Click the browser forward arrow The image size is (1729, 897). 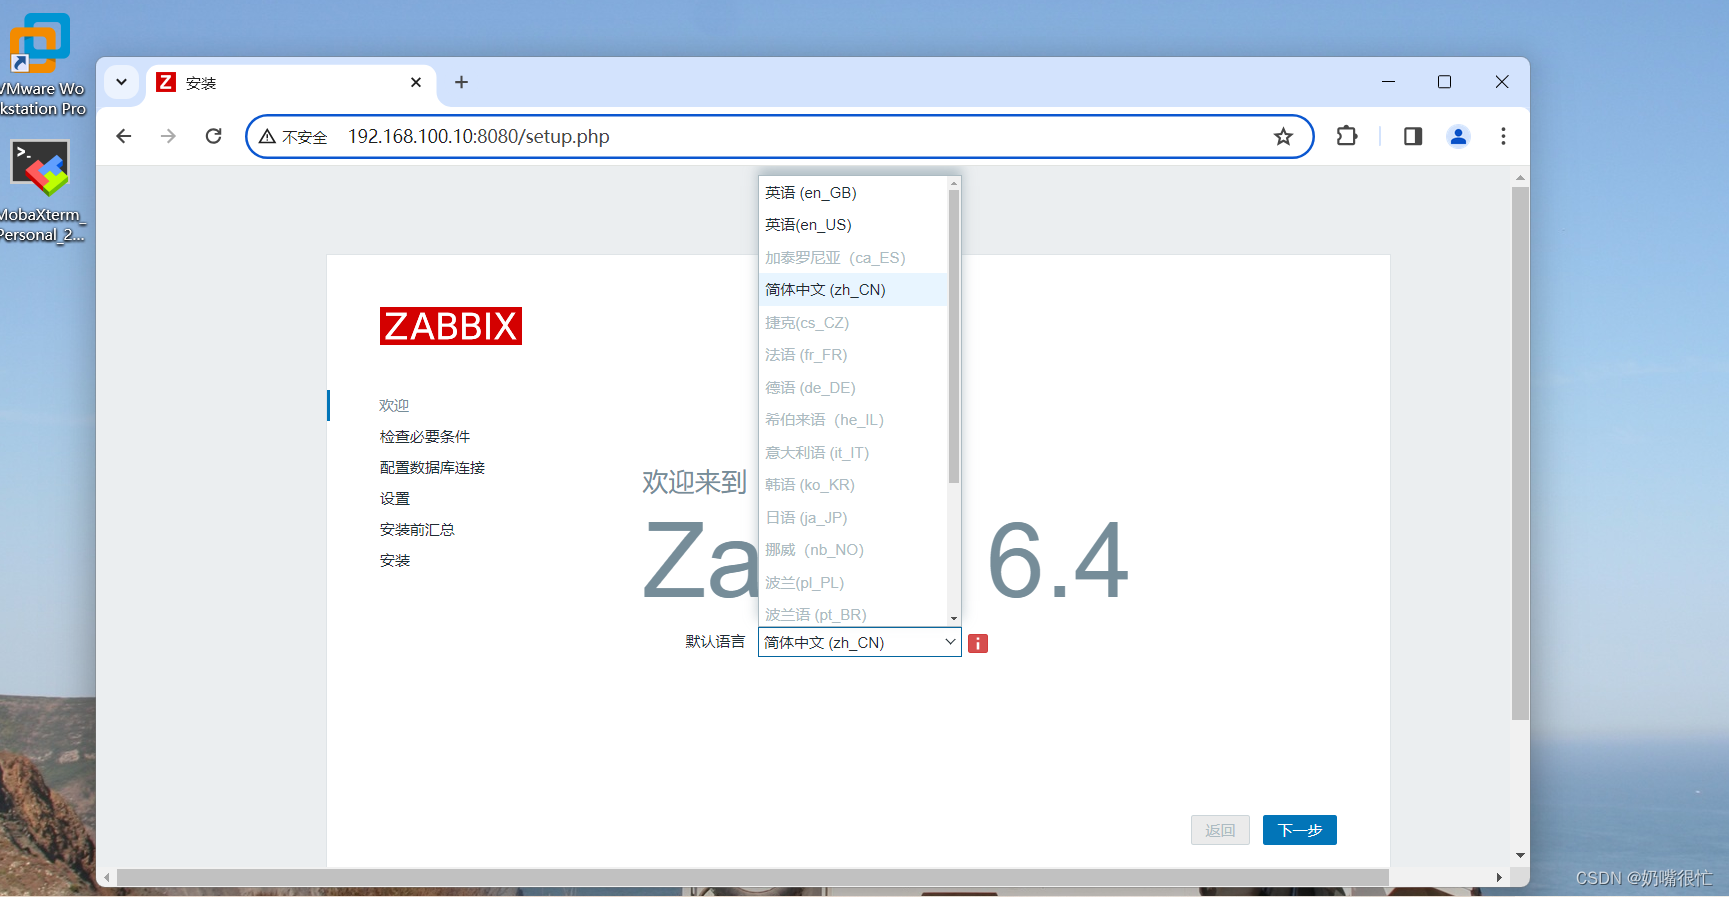point(168,136)
